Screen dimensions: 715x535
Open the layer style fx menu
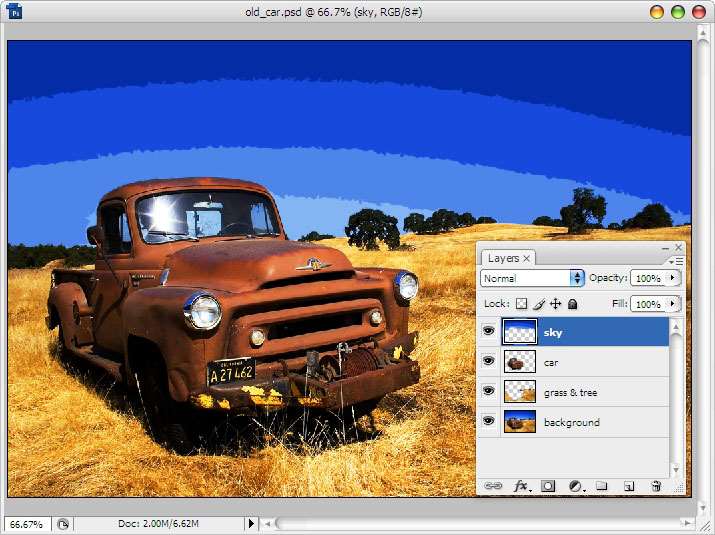(521, 486)
